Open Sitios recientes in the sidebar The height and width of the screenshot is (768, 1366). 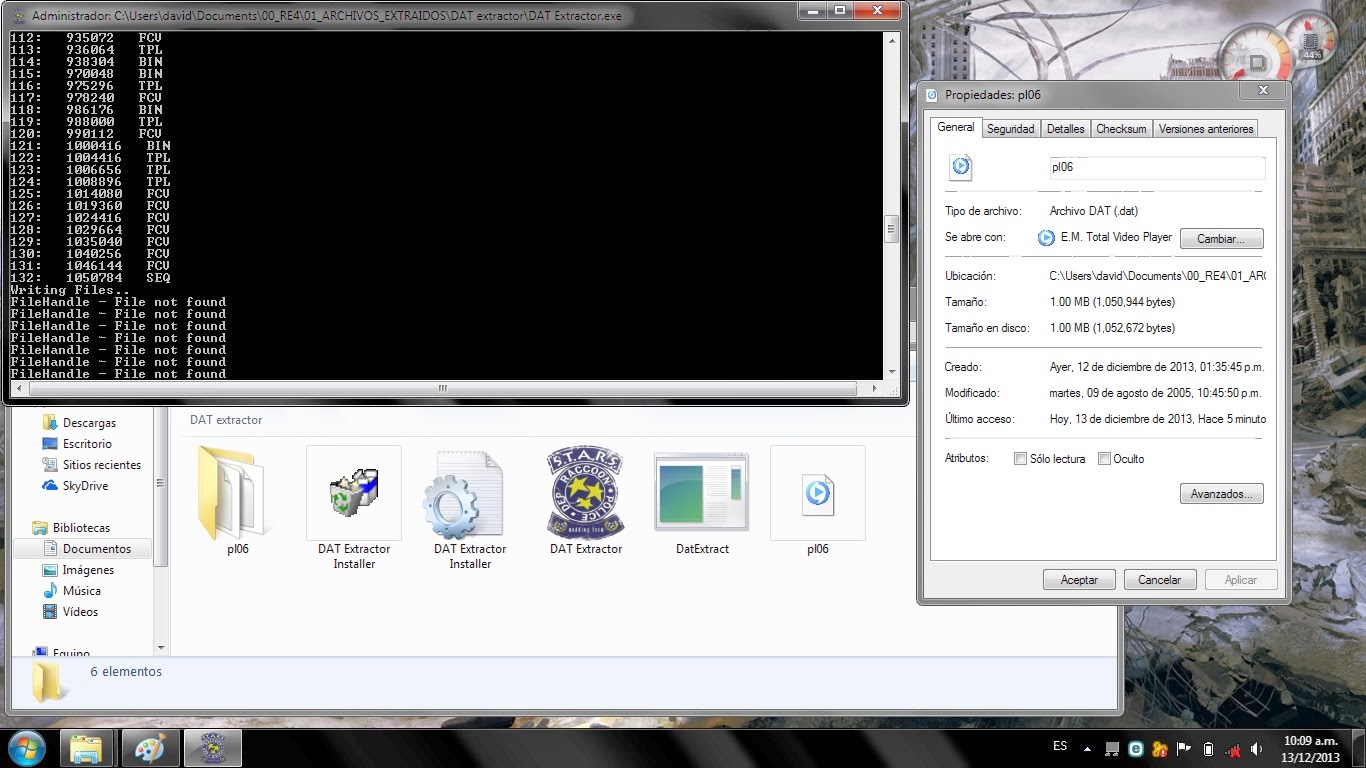pos(101,465)
